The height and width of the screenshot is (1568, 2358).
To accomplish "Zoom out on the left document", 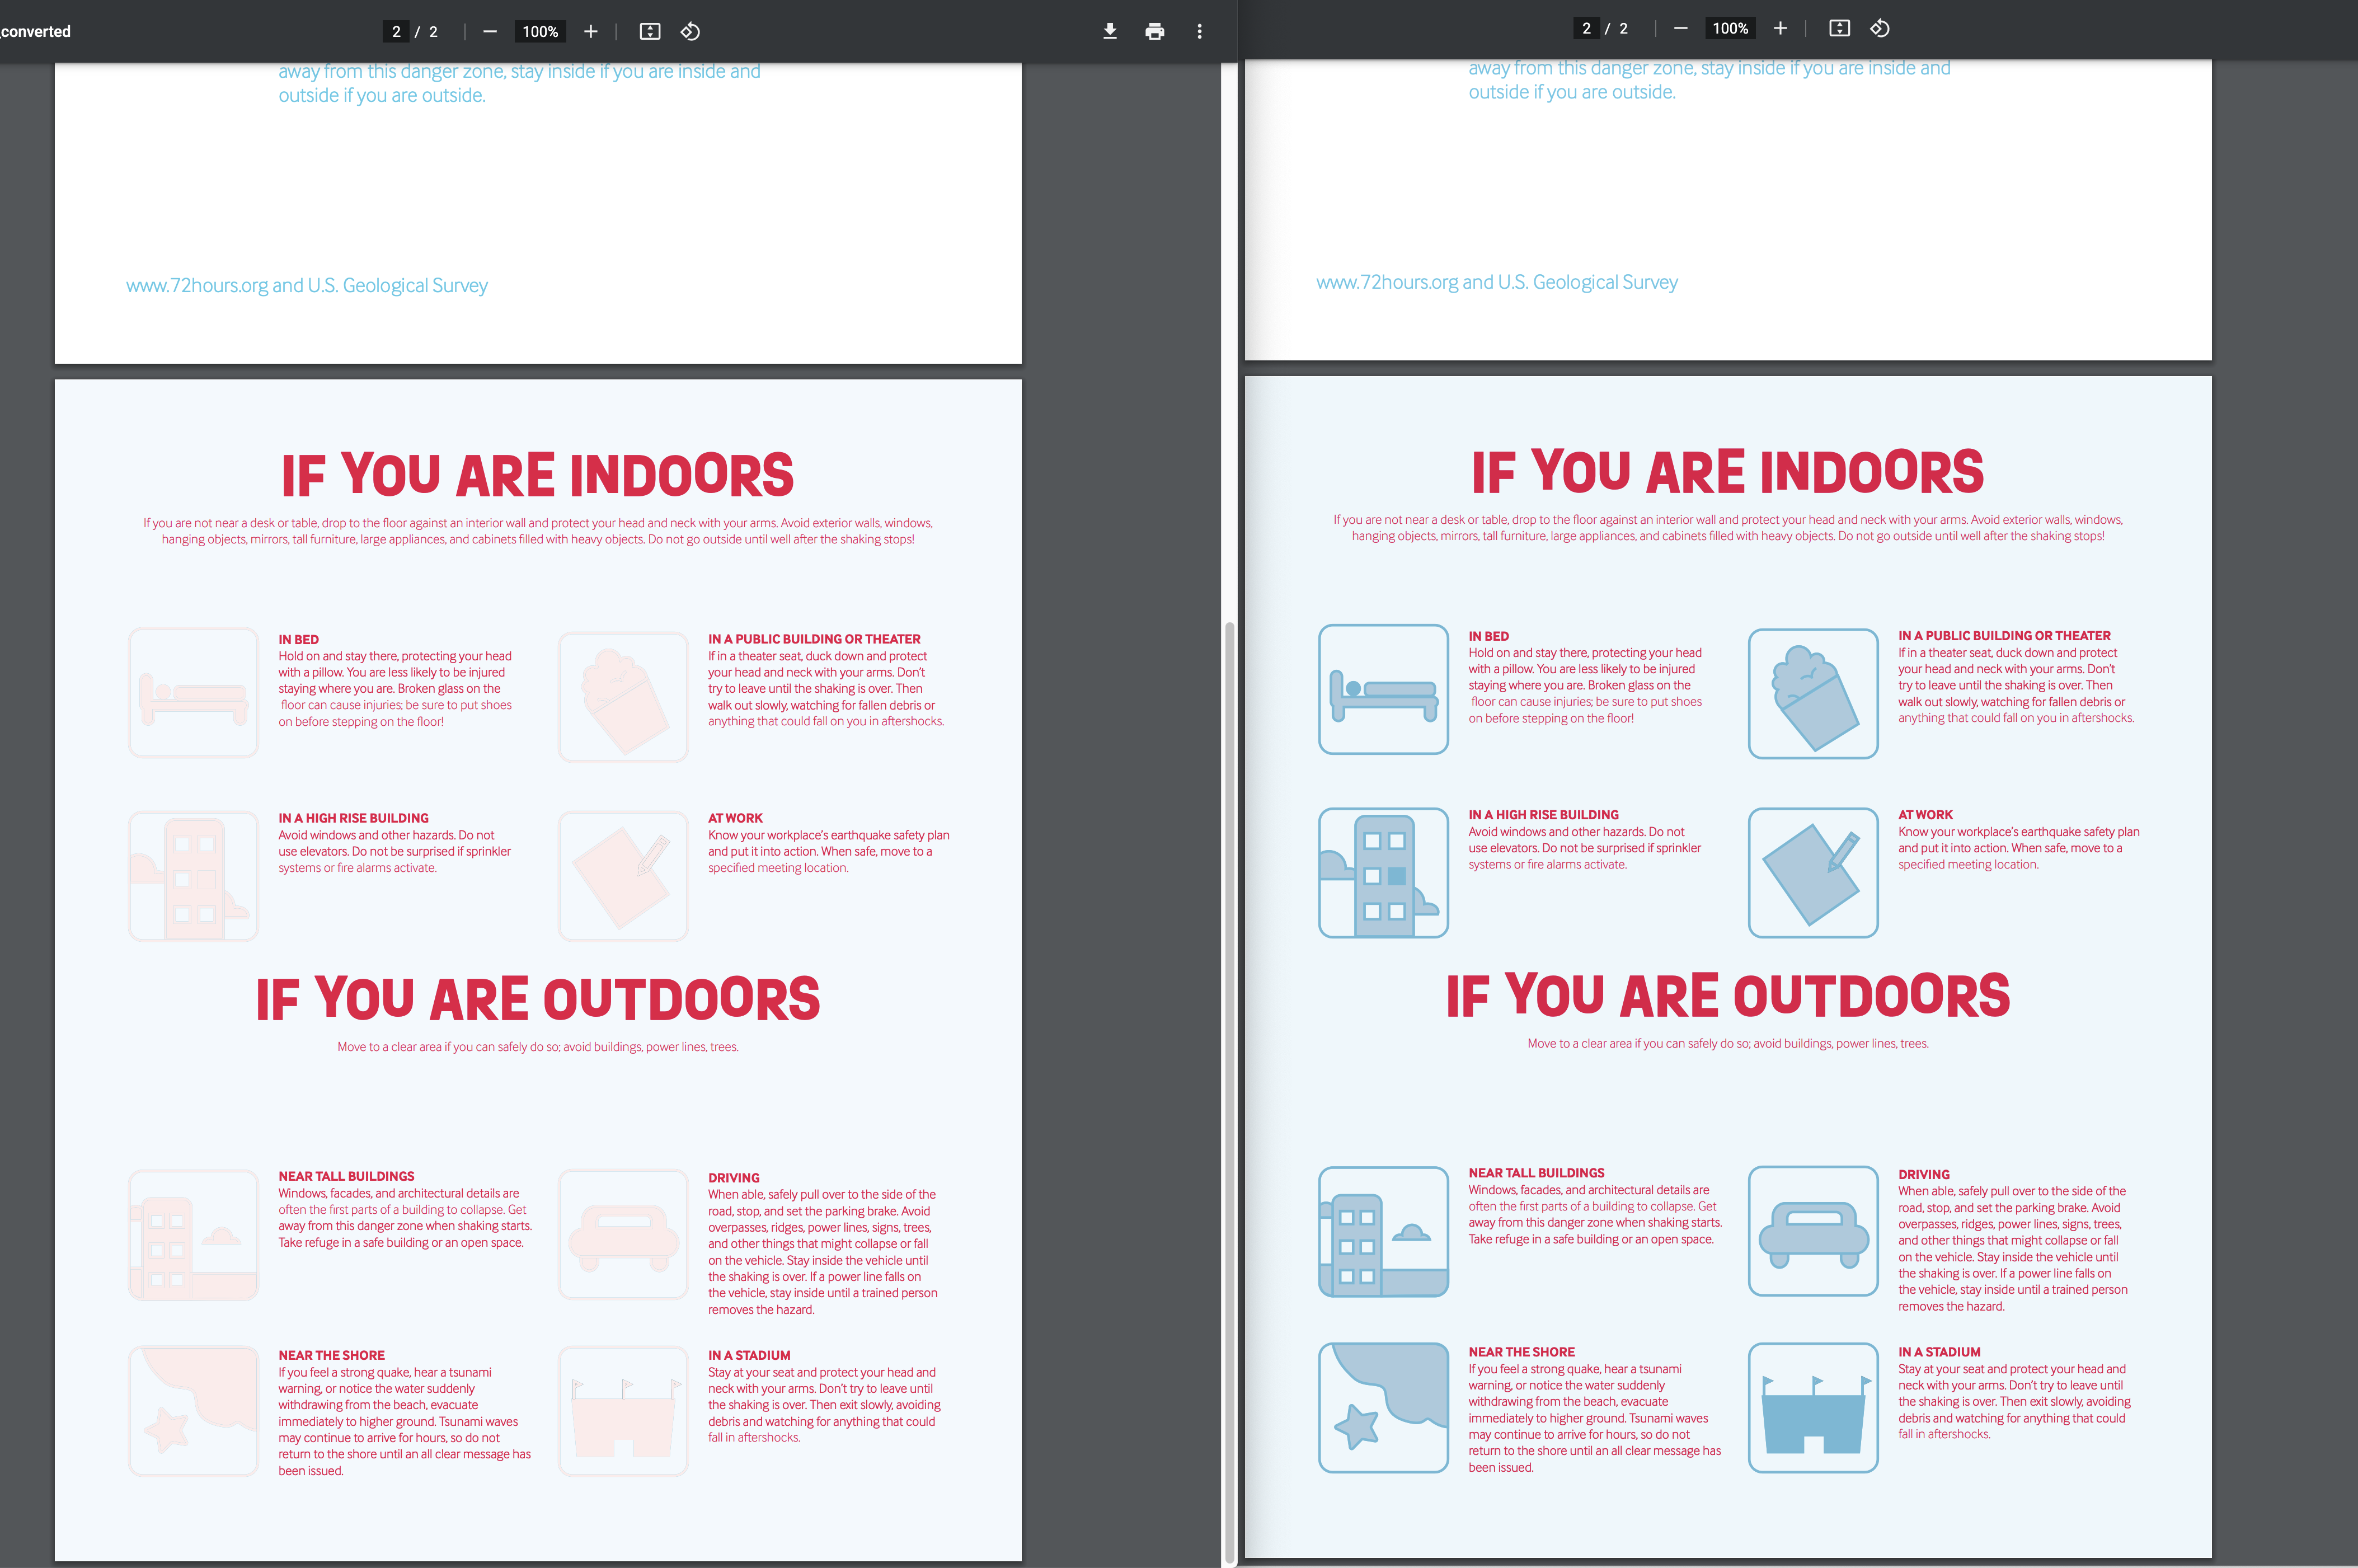I will [489, 31].
